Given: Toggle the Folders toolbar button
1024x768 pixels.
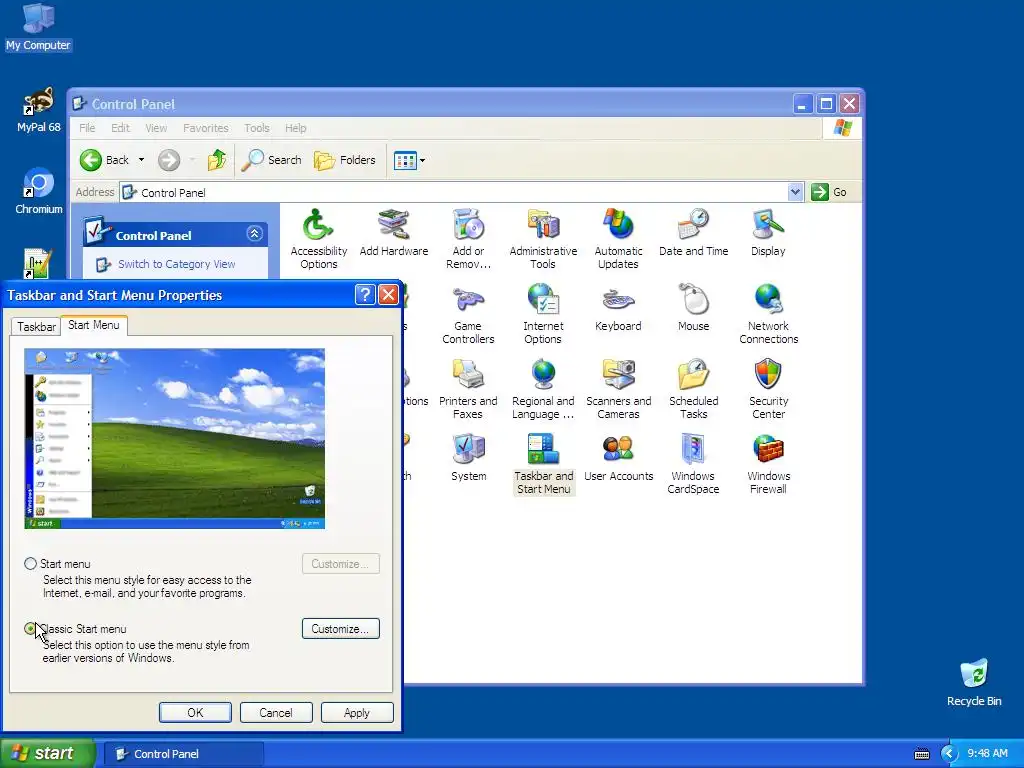Looking at the screenshot, I should coord(345,160).
